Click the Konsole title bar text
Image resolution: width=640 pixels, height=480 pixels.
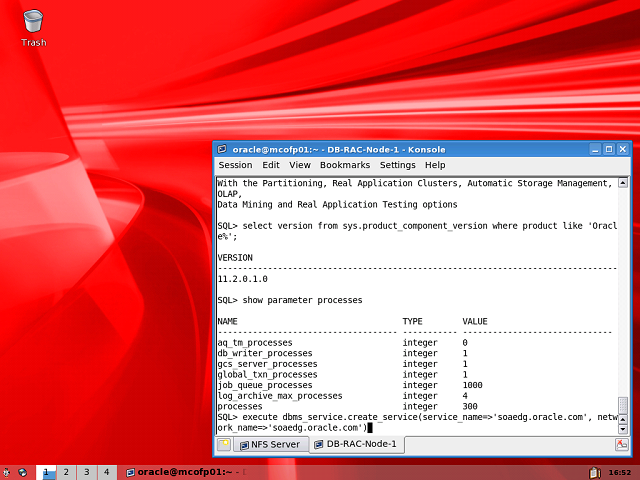coord(339,149)
